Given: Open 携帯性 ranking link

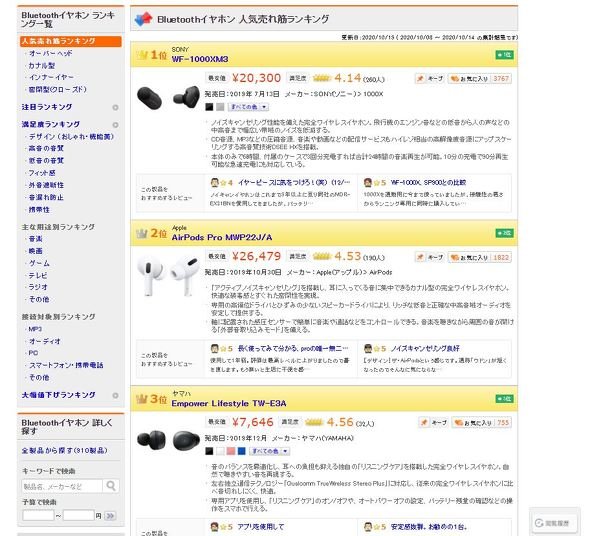Looking at the screenshot, I should 39,210.
